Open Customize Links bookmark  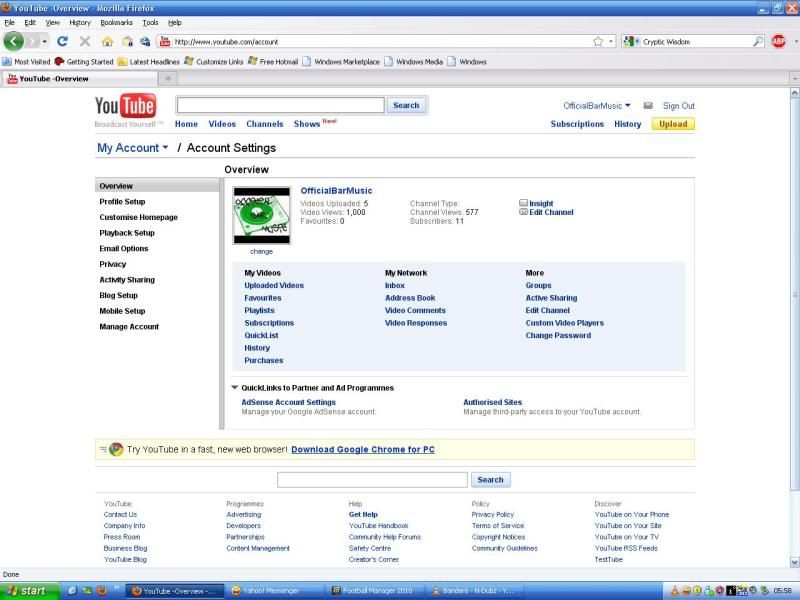pyautogui.click(x=214, y=62)
